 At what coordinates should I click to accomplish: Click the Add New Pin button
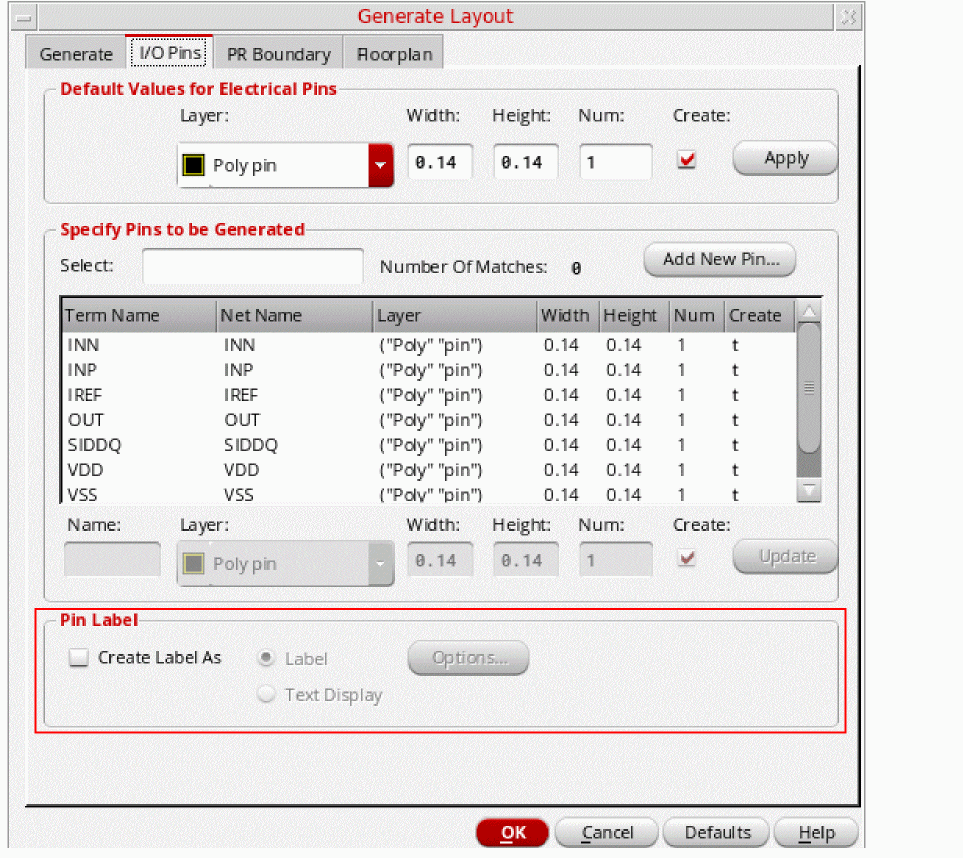[x=720, y=259]
